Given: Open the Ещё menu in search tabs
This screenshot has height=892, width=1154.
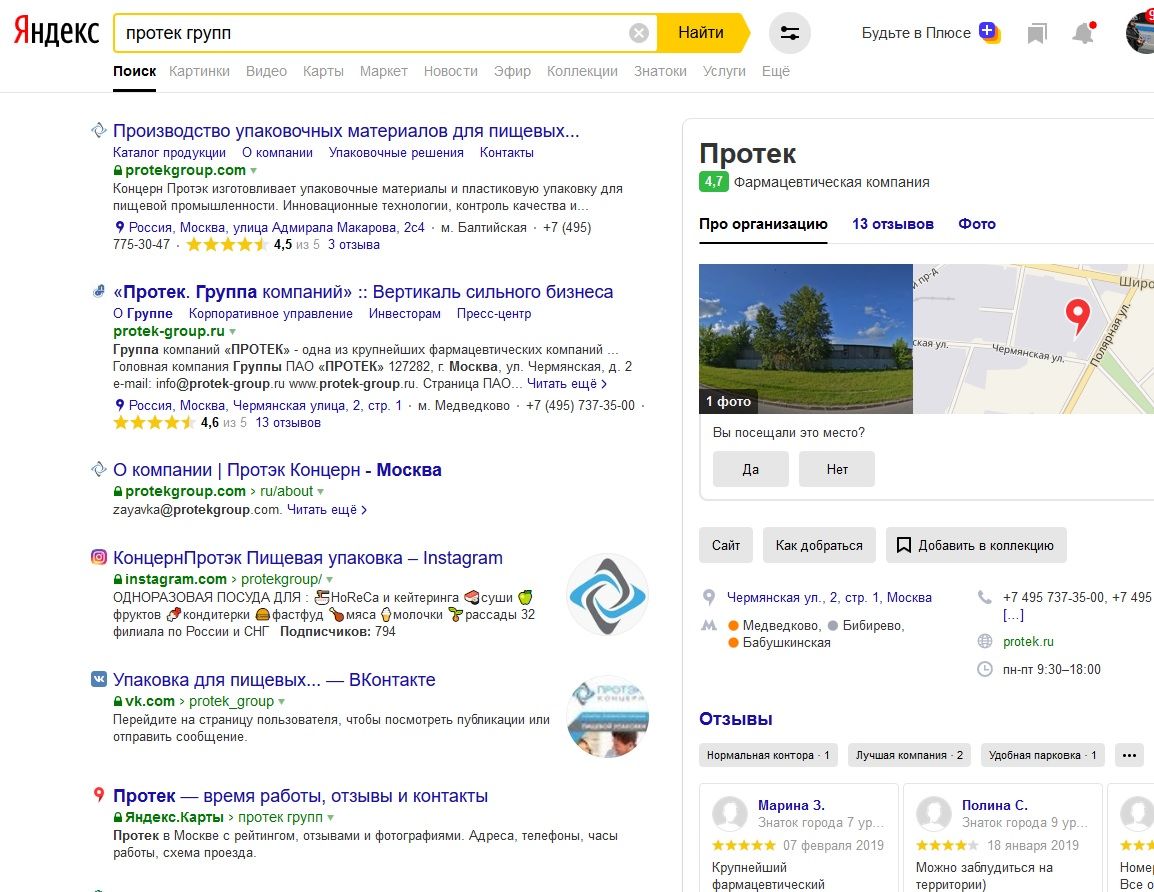Looking at the screenshot, I should [776, 71].
